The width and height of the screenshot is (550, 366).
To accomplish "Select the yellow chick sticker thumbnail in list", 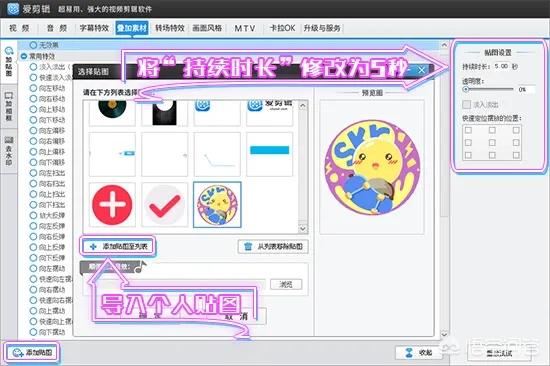I will pyautogui.click(x=217, y=205).
